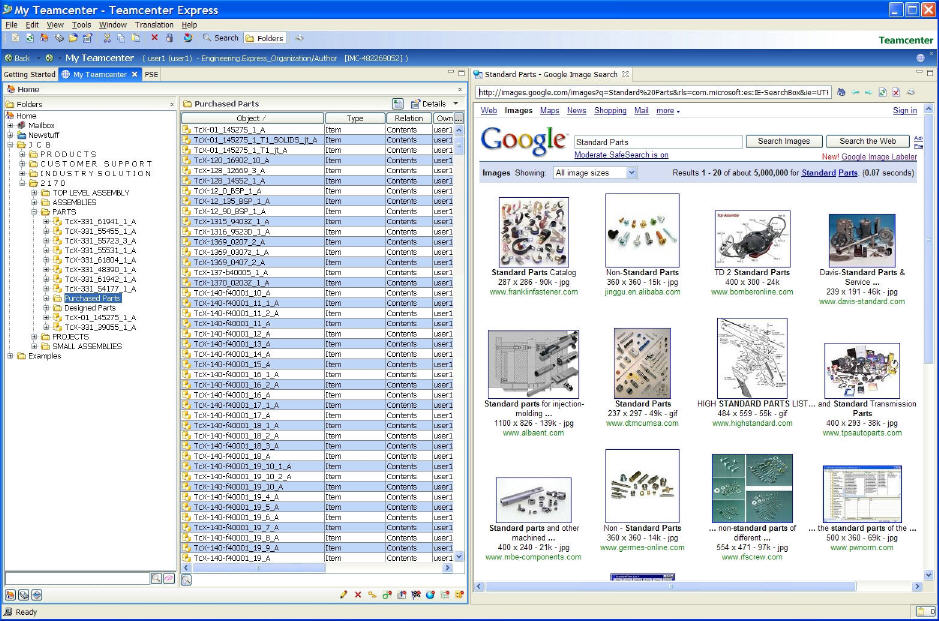Click the Google Maps link

click(549, 111)
